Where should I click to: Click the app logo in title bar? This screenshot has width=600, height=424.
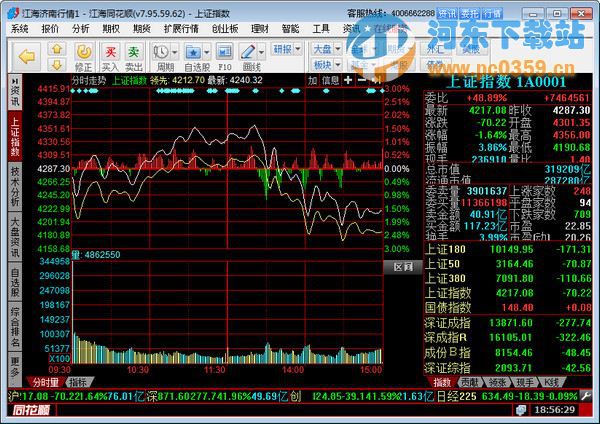point(13,13)
